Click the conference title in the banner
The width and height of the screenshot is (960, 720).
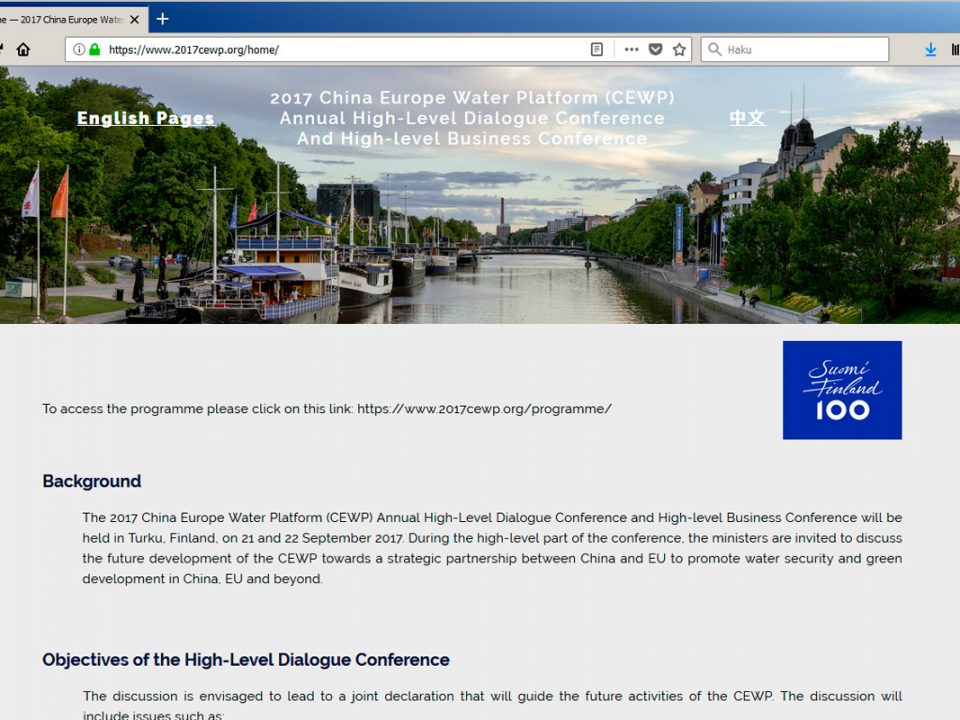point(472,118)
